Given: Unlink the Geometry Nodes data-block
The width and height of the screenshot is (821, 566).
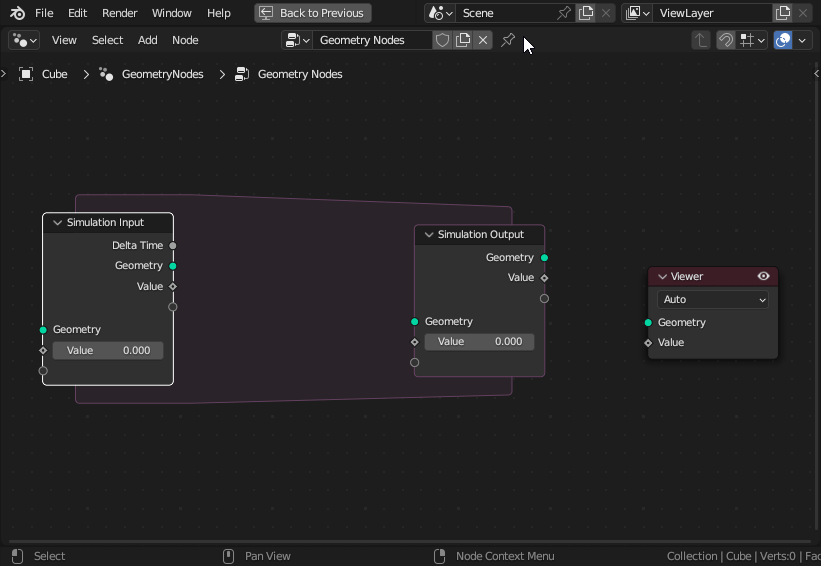Looking at the screenshot, I should 483,40.
